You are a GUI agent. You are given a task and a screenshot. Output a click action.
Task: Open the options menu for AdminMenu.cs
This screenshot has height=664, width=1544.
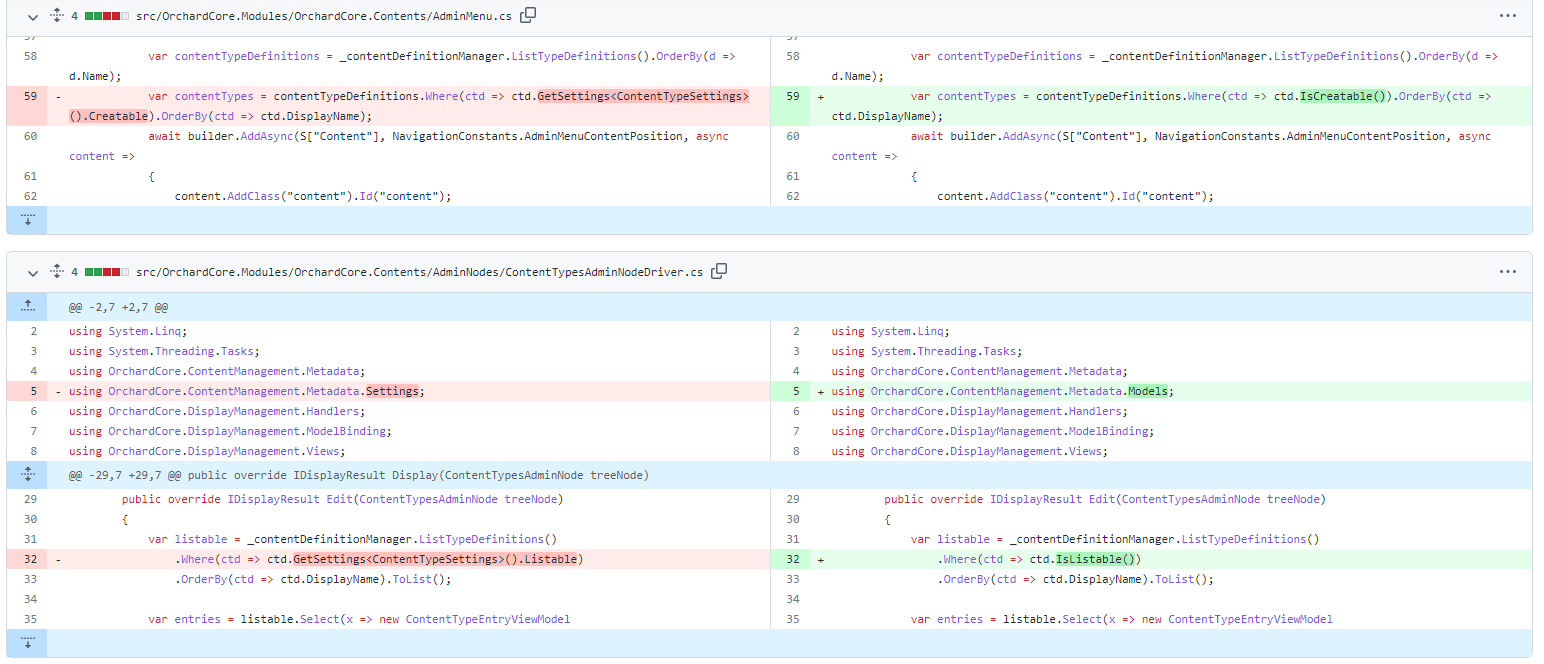click(x=1508, y=16)
